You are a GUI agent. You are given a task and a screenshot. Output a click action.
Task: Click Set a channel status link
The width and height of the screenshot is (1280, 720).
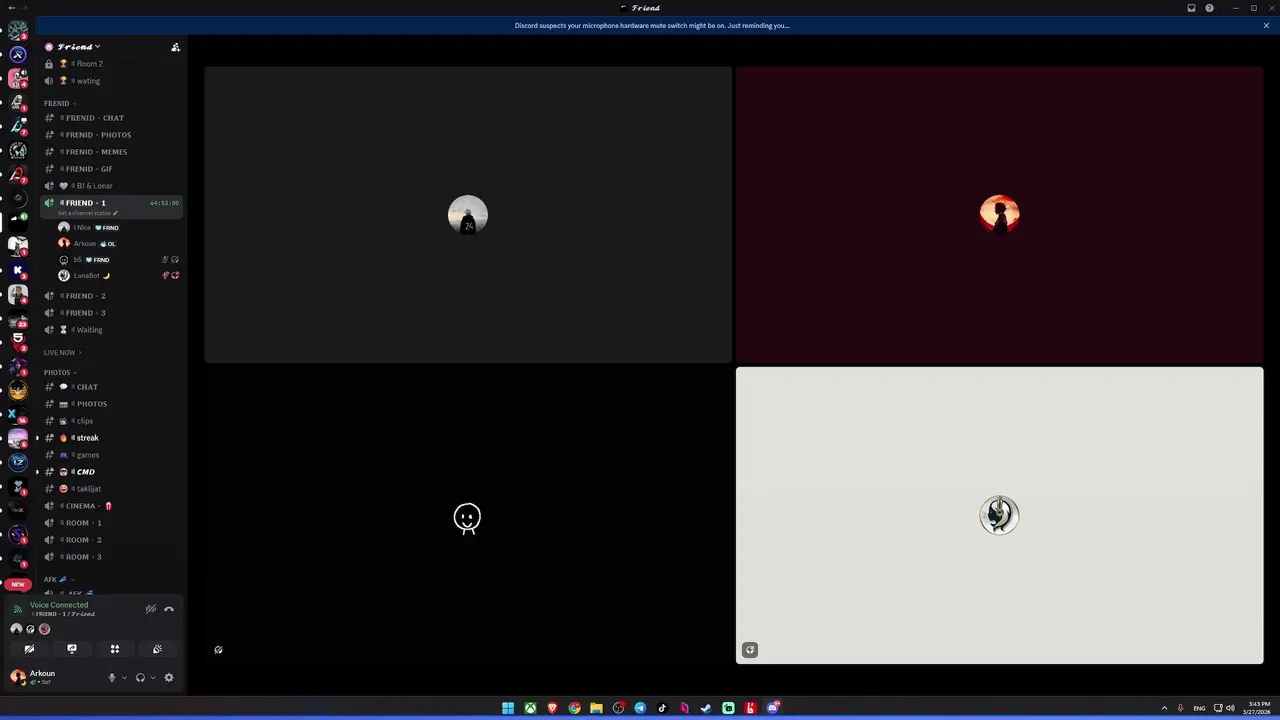(88, 213)
